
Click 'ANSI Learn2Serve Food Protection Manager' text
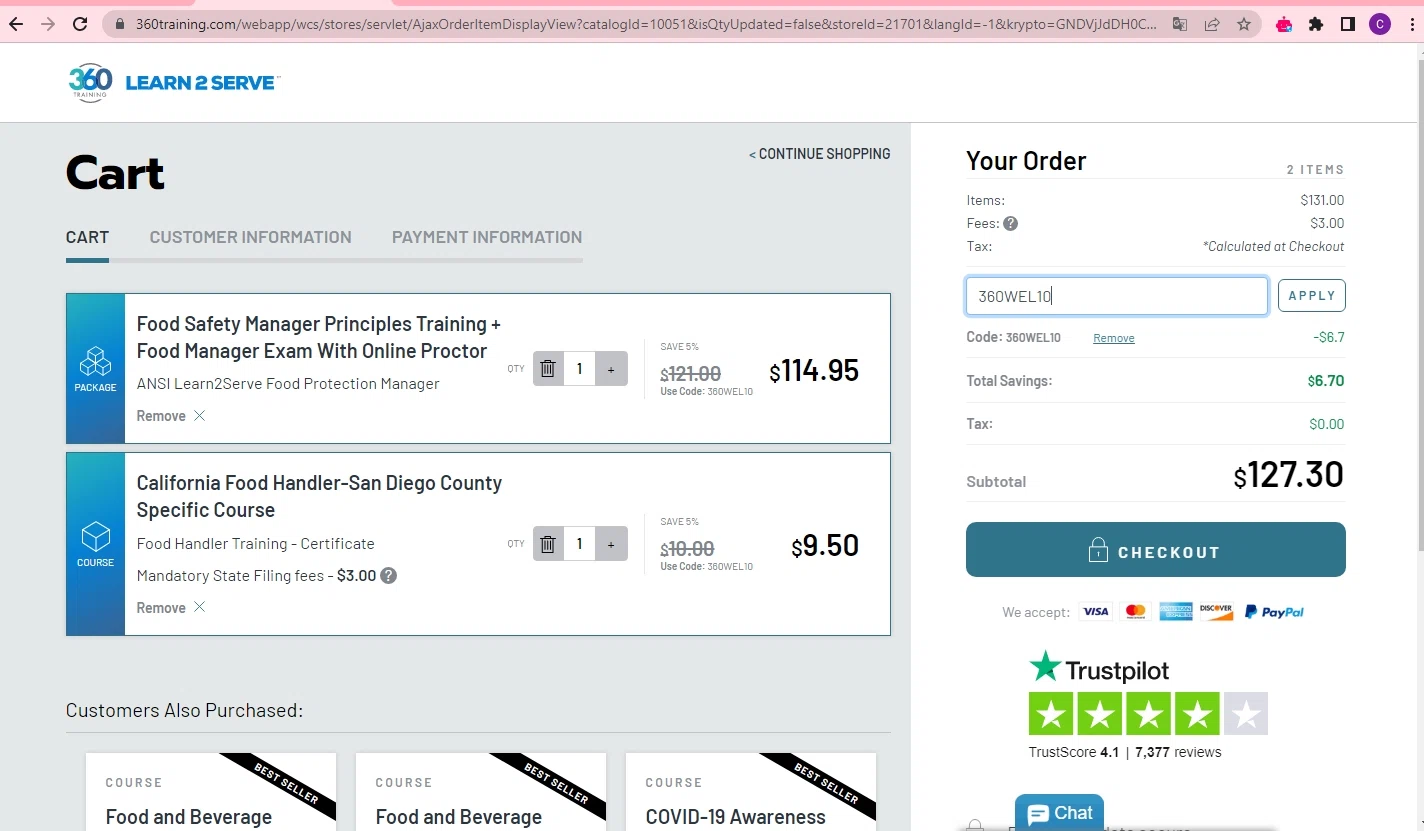pos(288,384)
